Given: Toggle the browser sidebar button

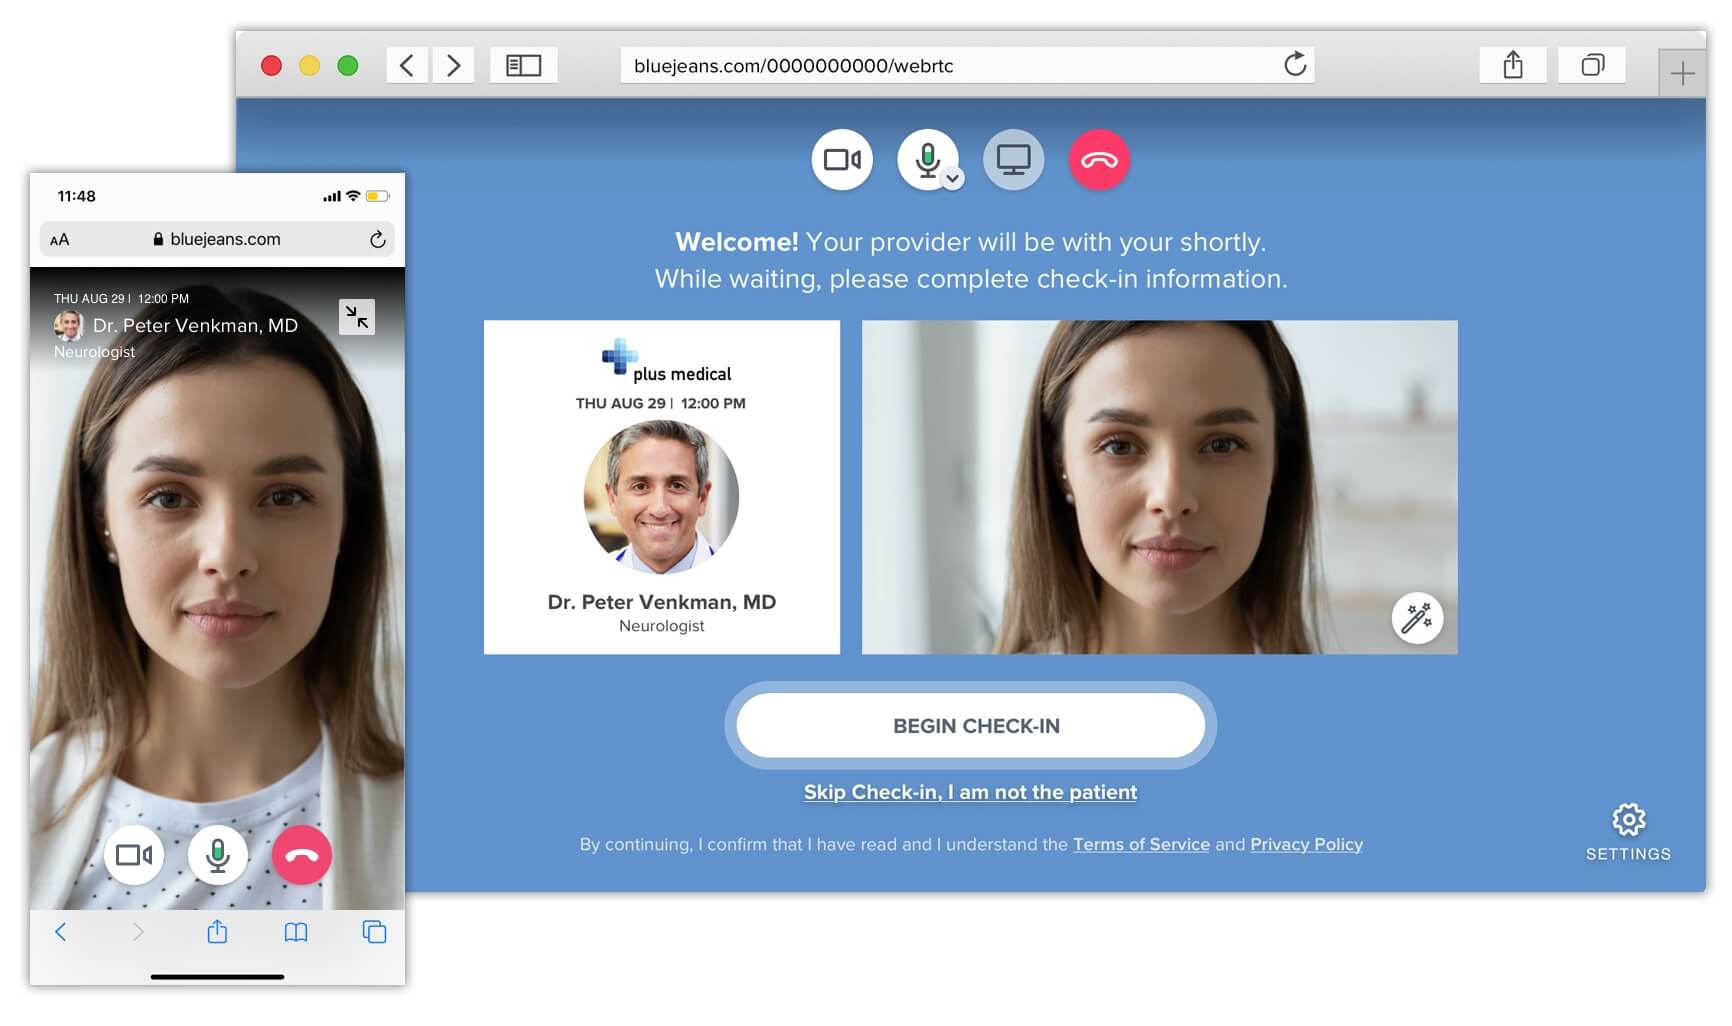Looking at the screenshot, I should click(x=523, y=66).
